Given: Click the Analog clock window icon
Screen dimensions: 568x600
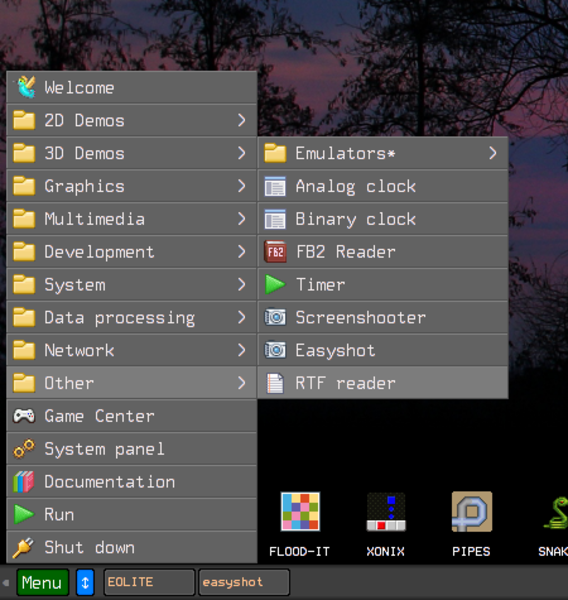Looking at the screenshot, I should tap(275, 186).
